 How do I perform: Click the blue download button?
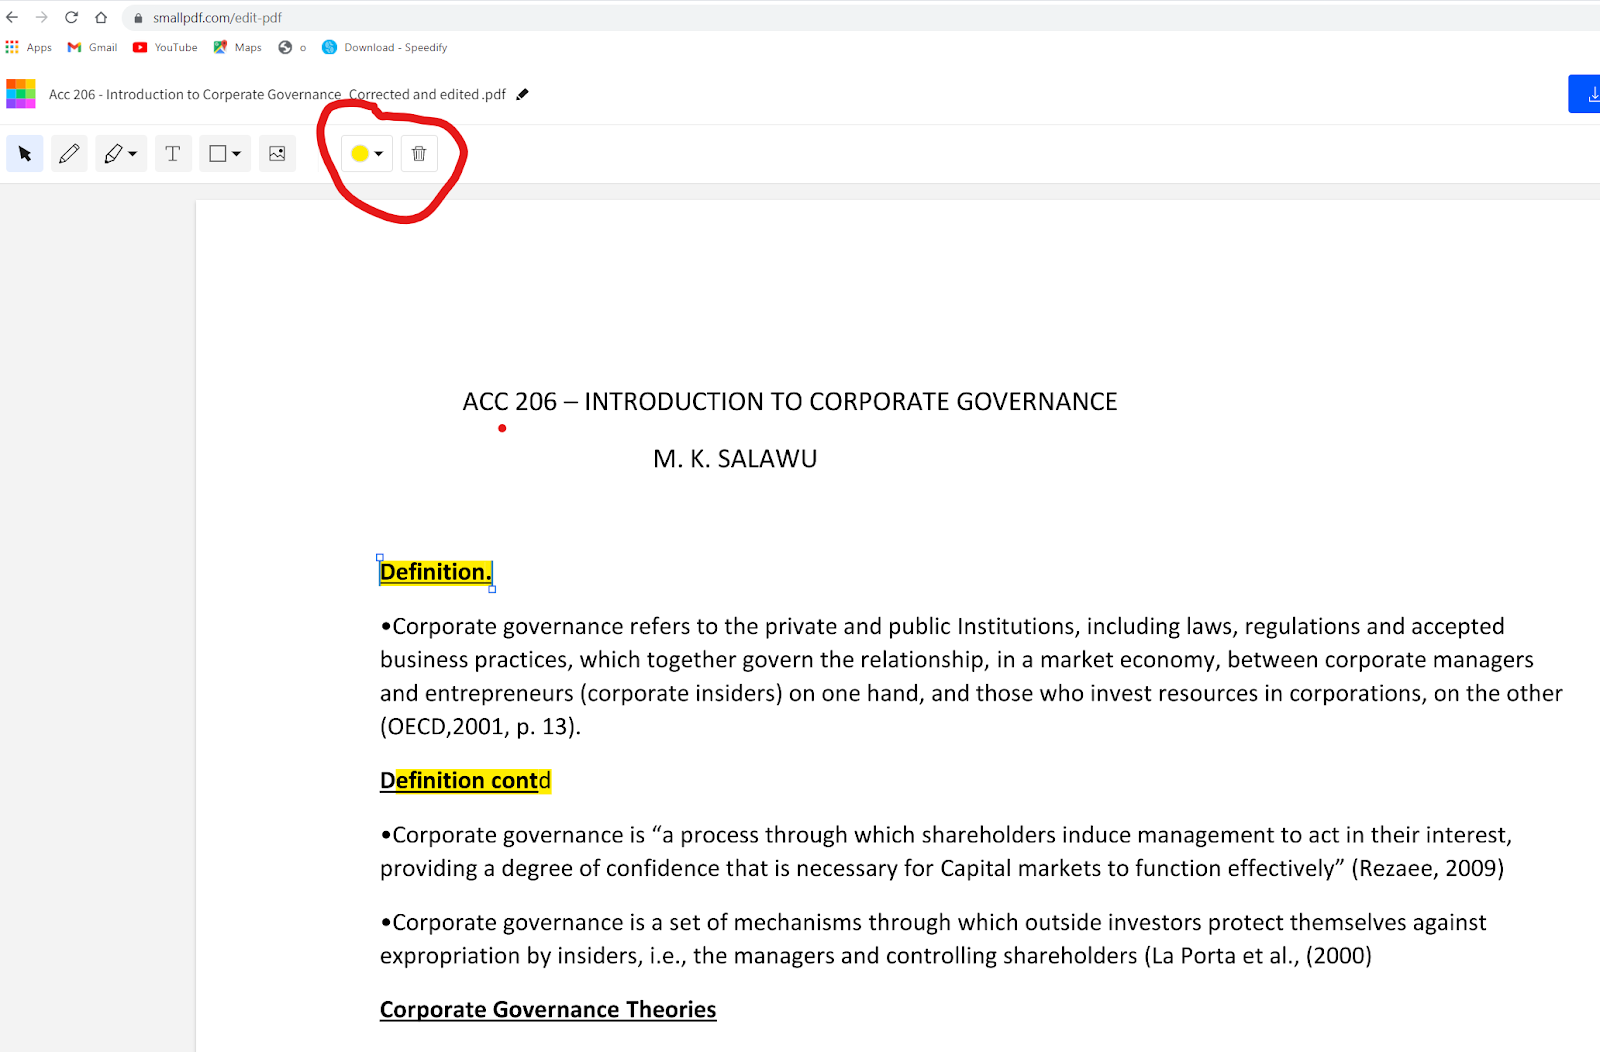pyautogui.click(x=1585, y=94)
